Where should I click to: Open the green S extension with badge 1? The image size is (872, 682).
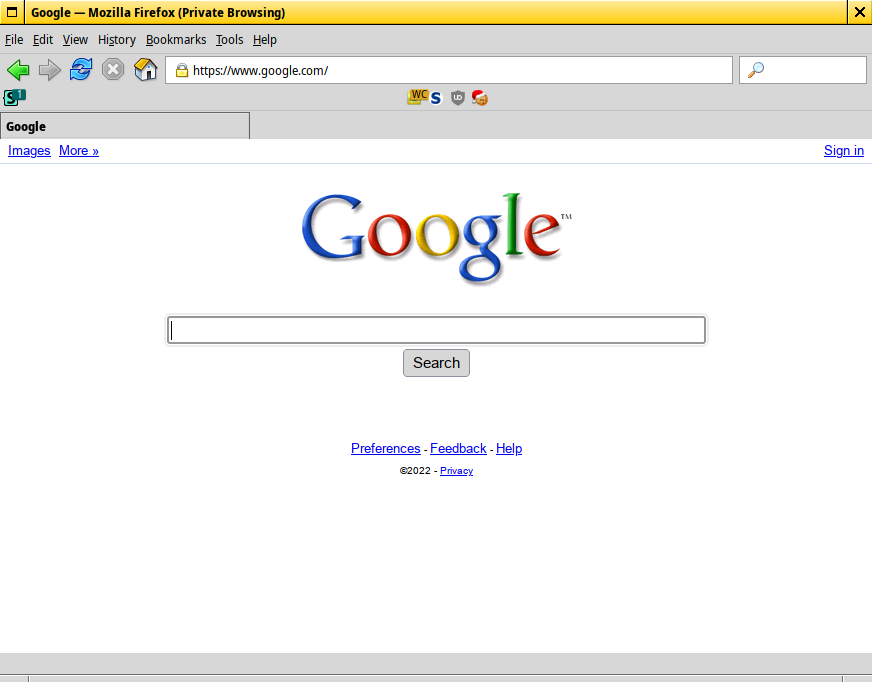pos(14,97)
